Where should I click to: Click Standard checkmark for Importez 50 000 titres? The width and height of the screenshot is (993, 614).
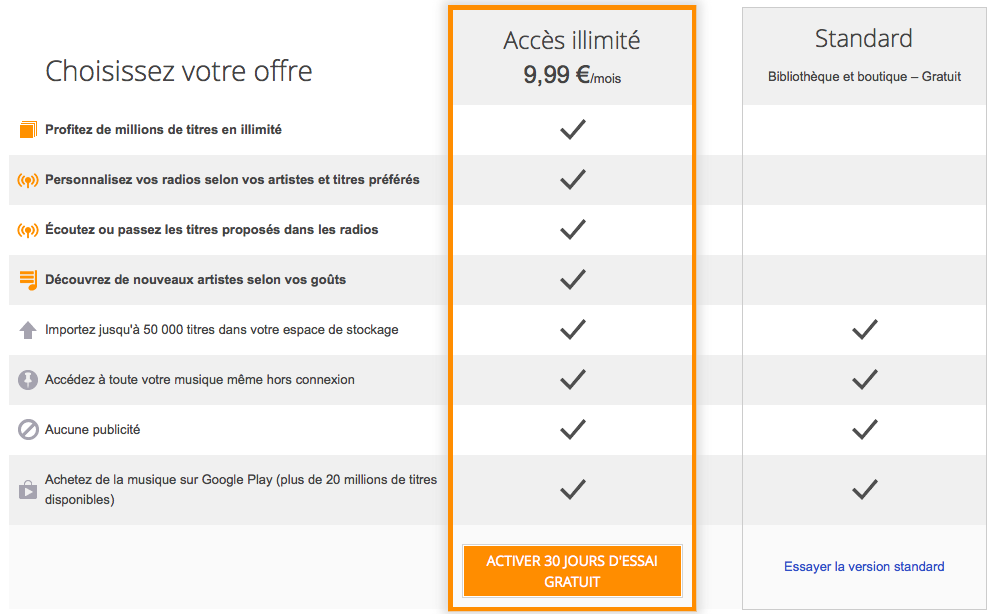[x=864, y=329]
